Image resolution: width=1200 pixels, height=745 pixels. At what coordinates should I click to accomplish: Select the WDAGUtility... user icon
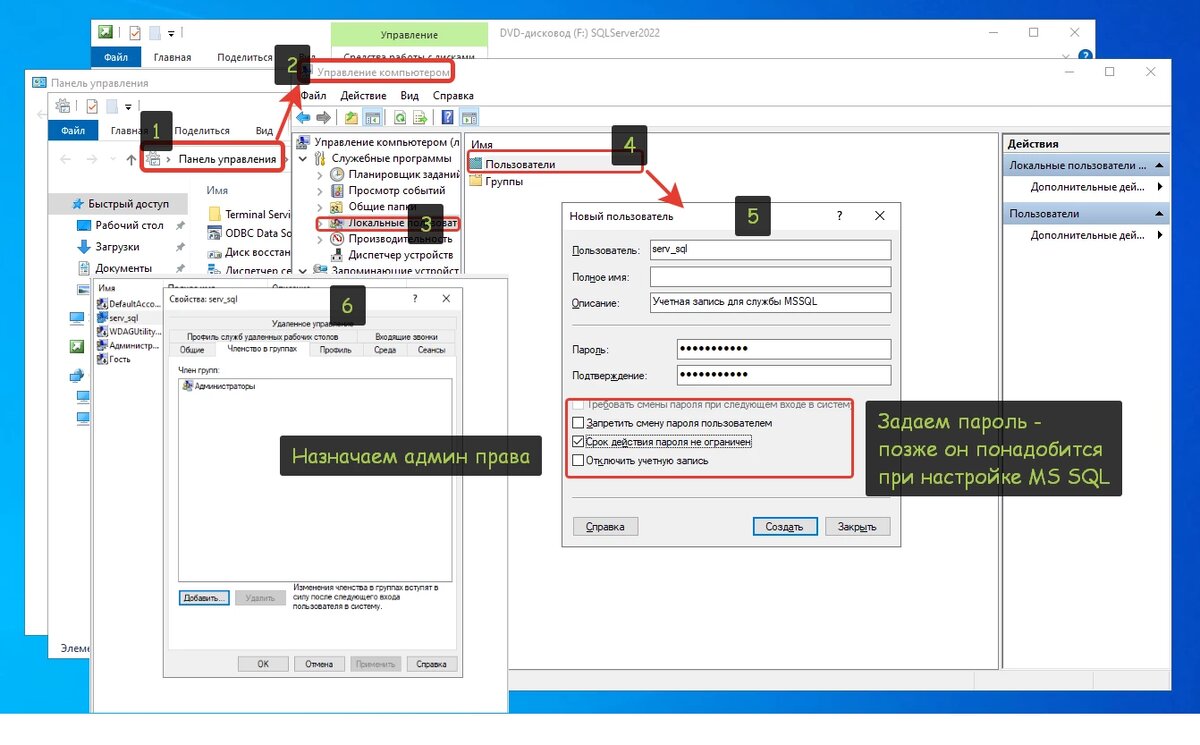click(103, 331)
